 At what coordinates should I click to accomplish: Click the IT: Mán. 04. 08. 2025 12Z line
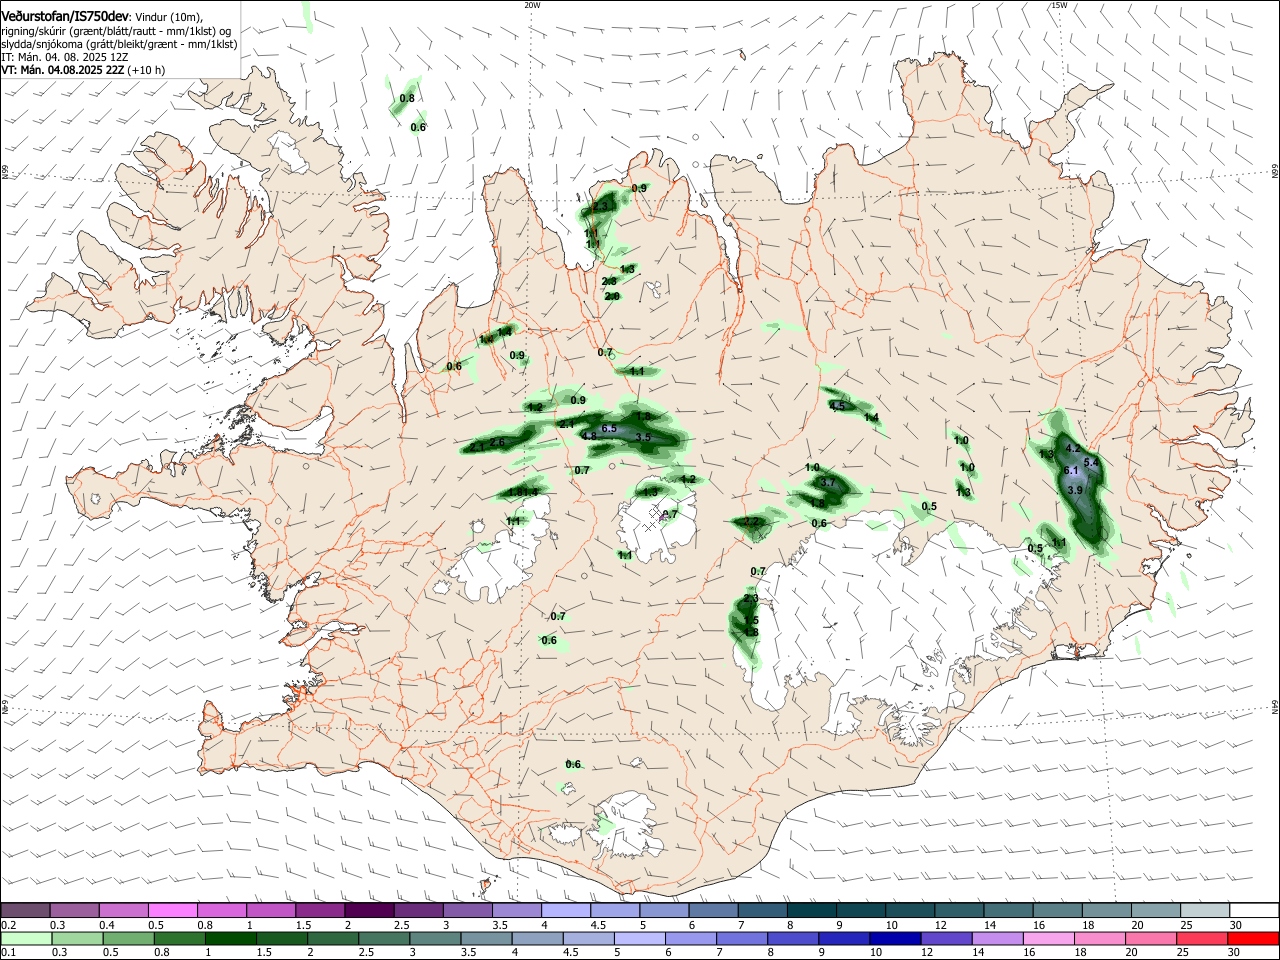coord(65,57)
